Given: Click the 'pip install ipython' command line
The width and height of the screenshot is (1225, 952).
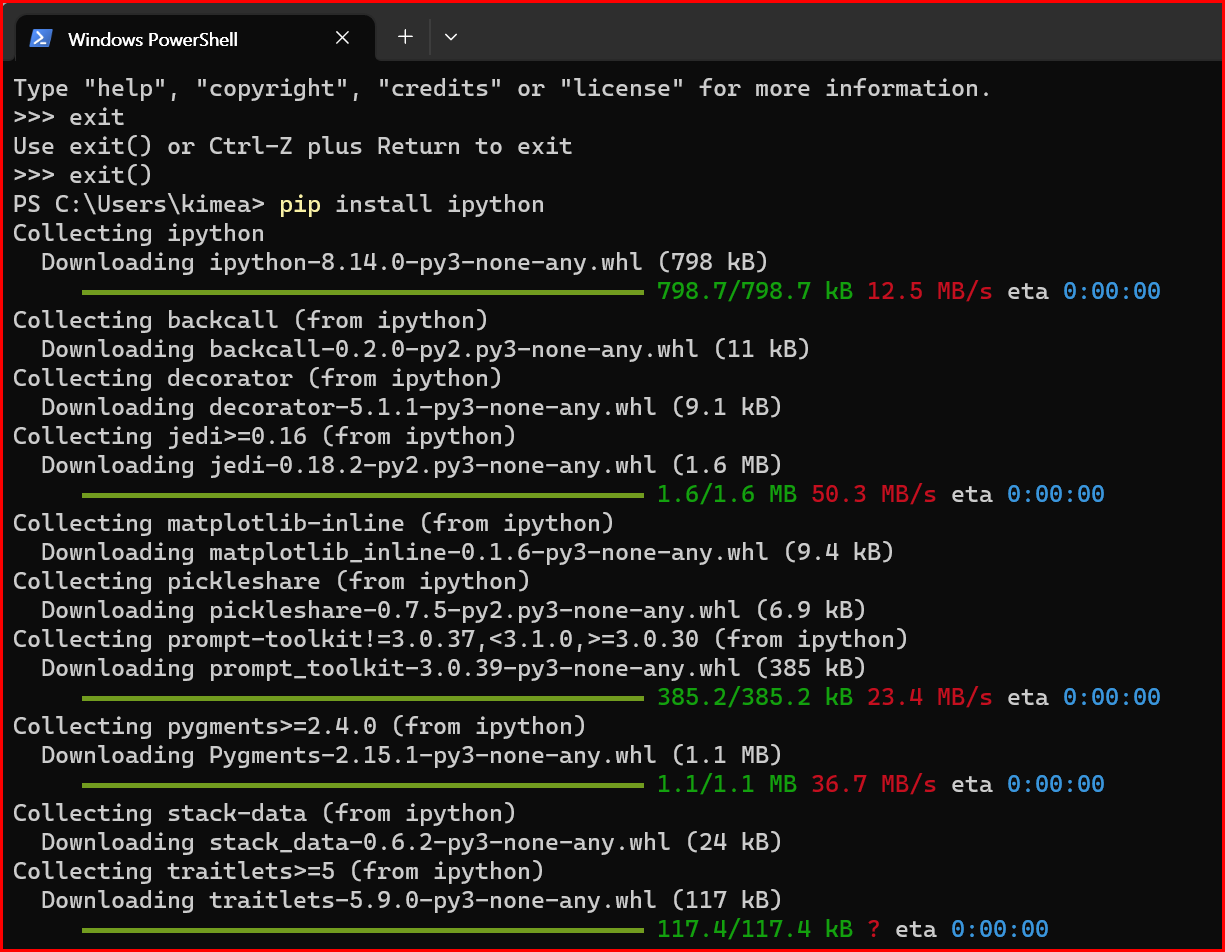Looking at the screenshot, I should [279, 204].
